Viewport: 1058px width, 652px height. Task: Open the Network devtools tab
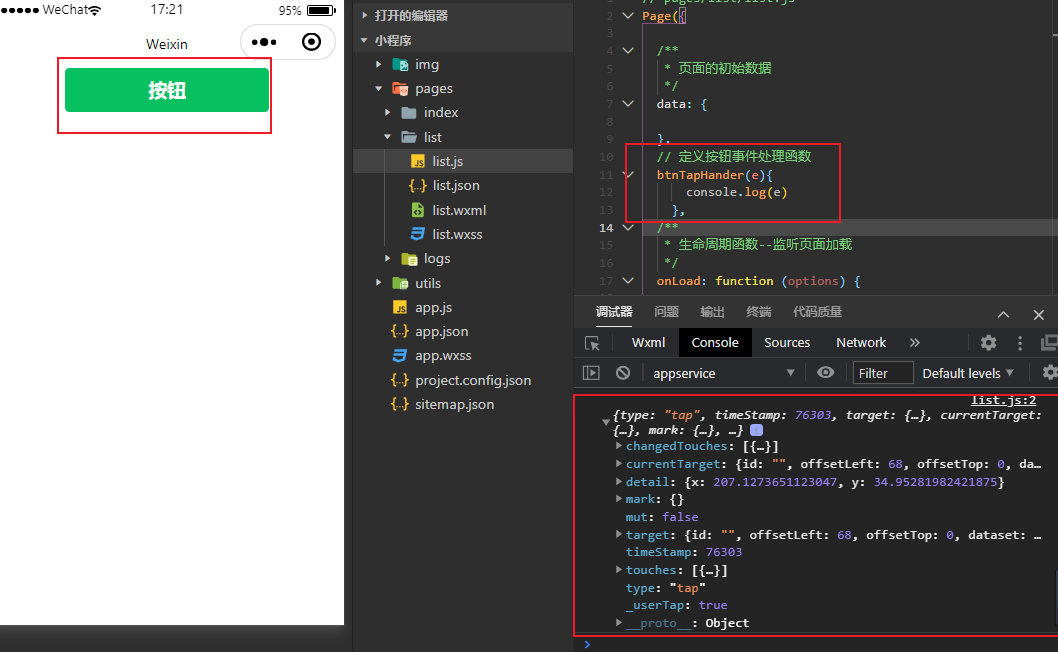tap(861, 343)
